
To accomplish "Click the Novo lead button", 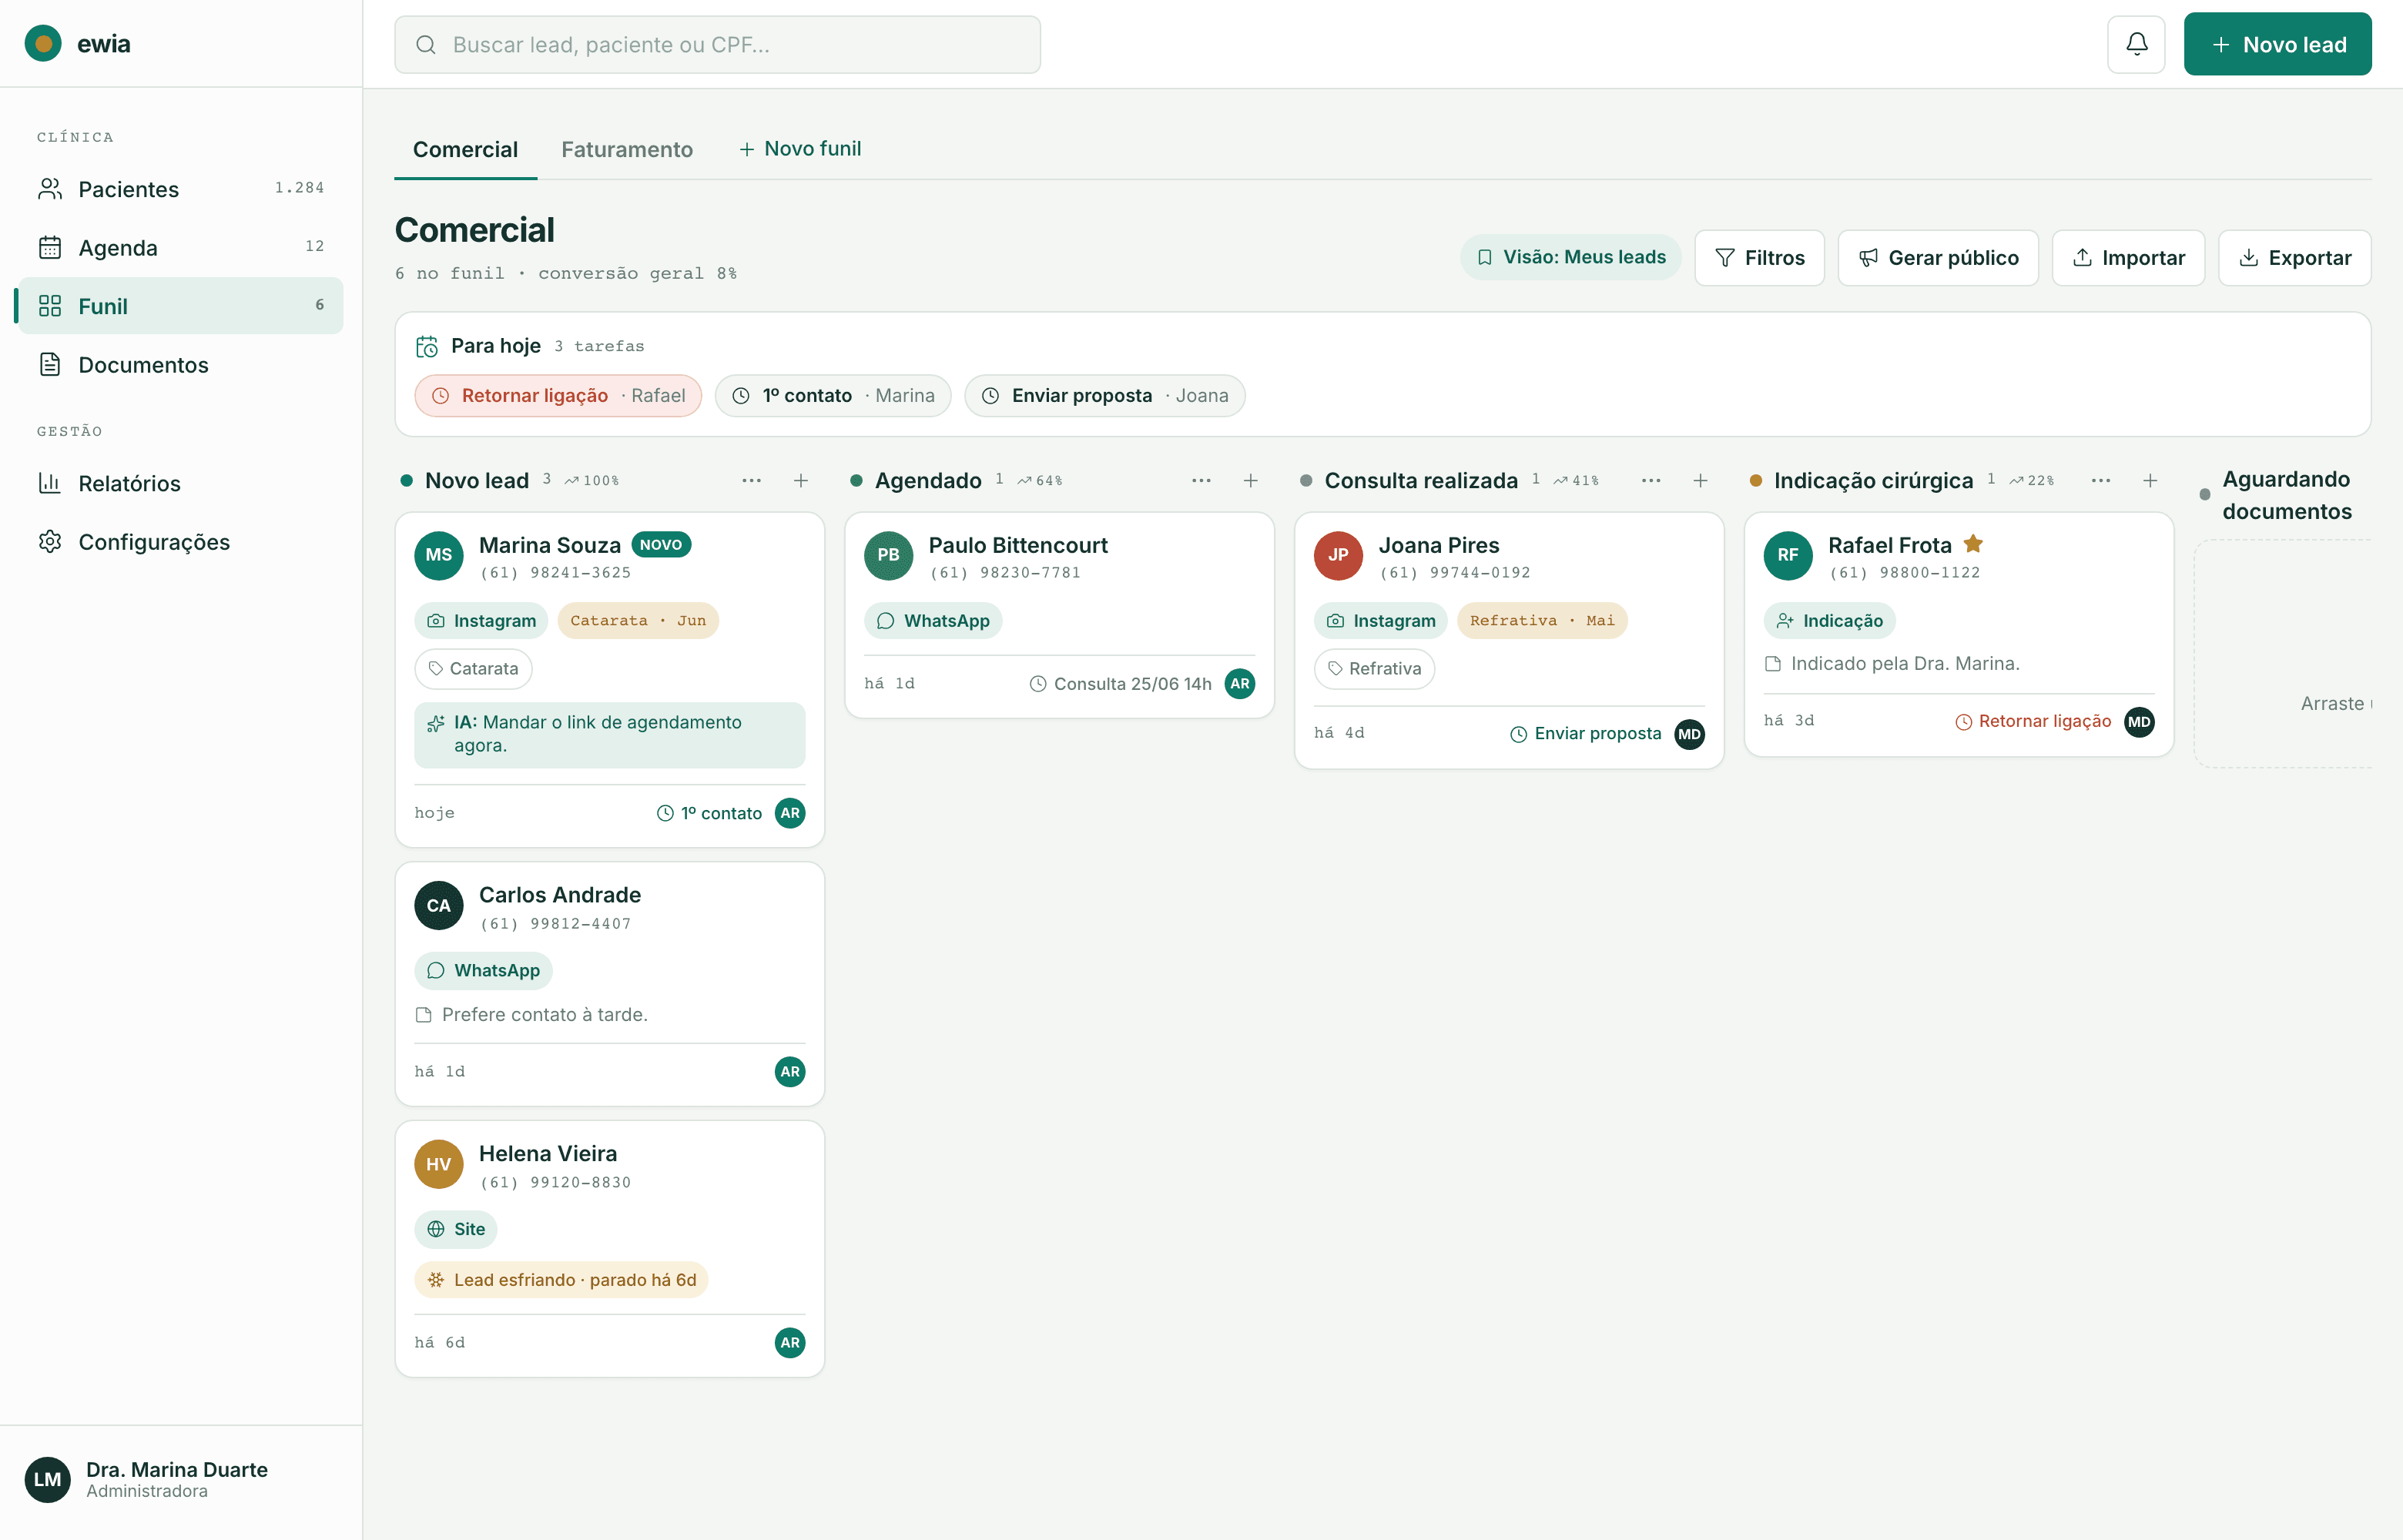I will coord(2277,44).
